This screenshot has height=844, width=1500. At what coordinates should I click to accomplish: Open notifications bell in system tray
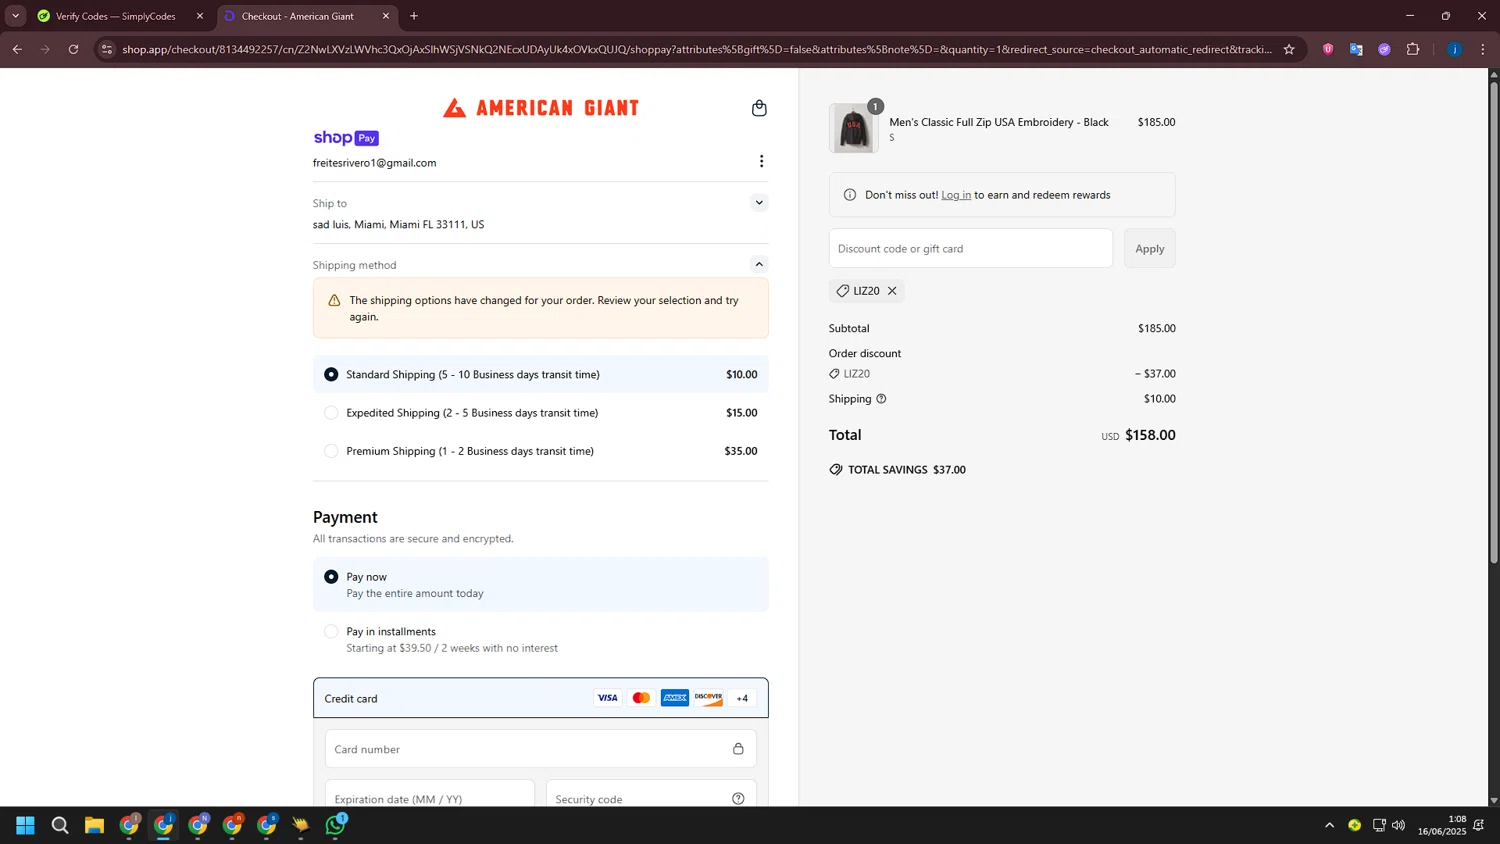[x=1478, y=825]
